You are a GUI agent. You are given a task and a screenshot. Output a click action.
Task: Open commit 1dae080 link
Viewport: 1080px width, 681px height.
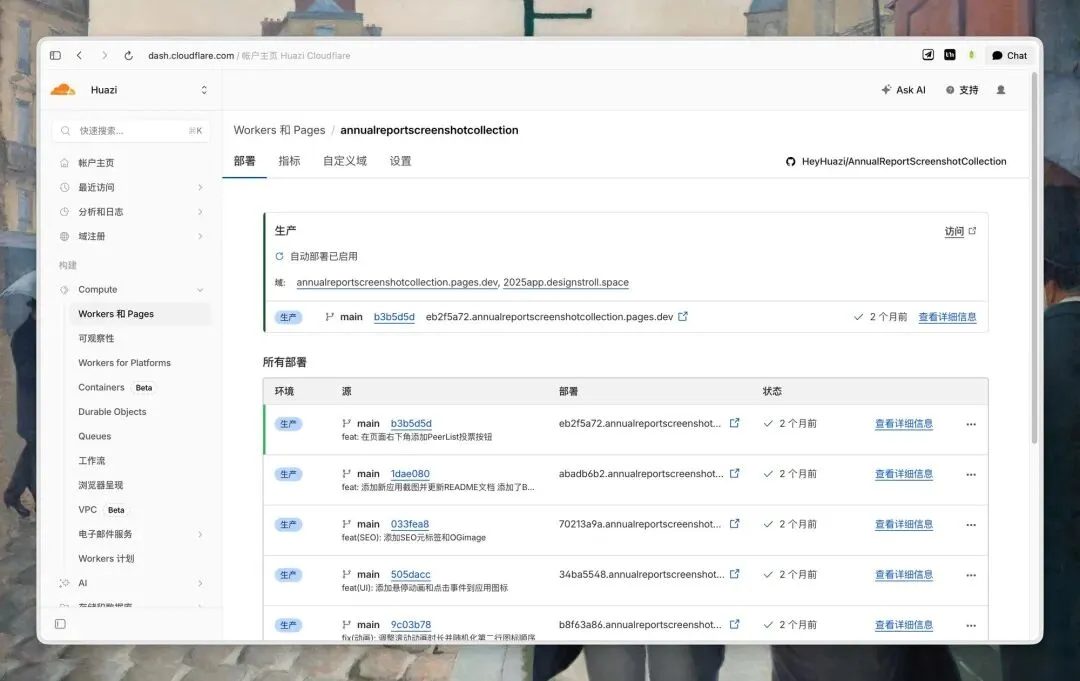click(x=410, y=474)
